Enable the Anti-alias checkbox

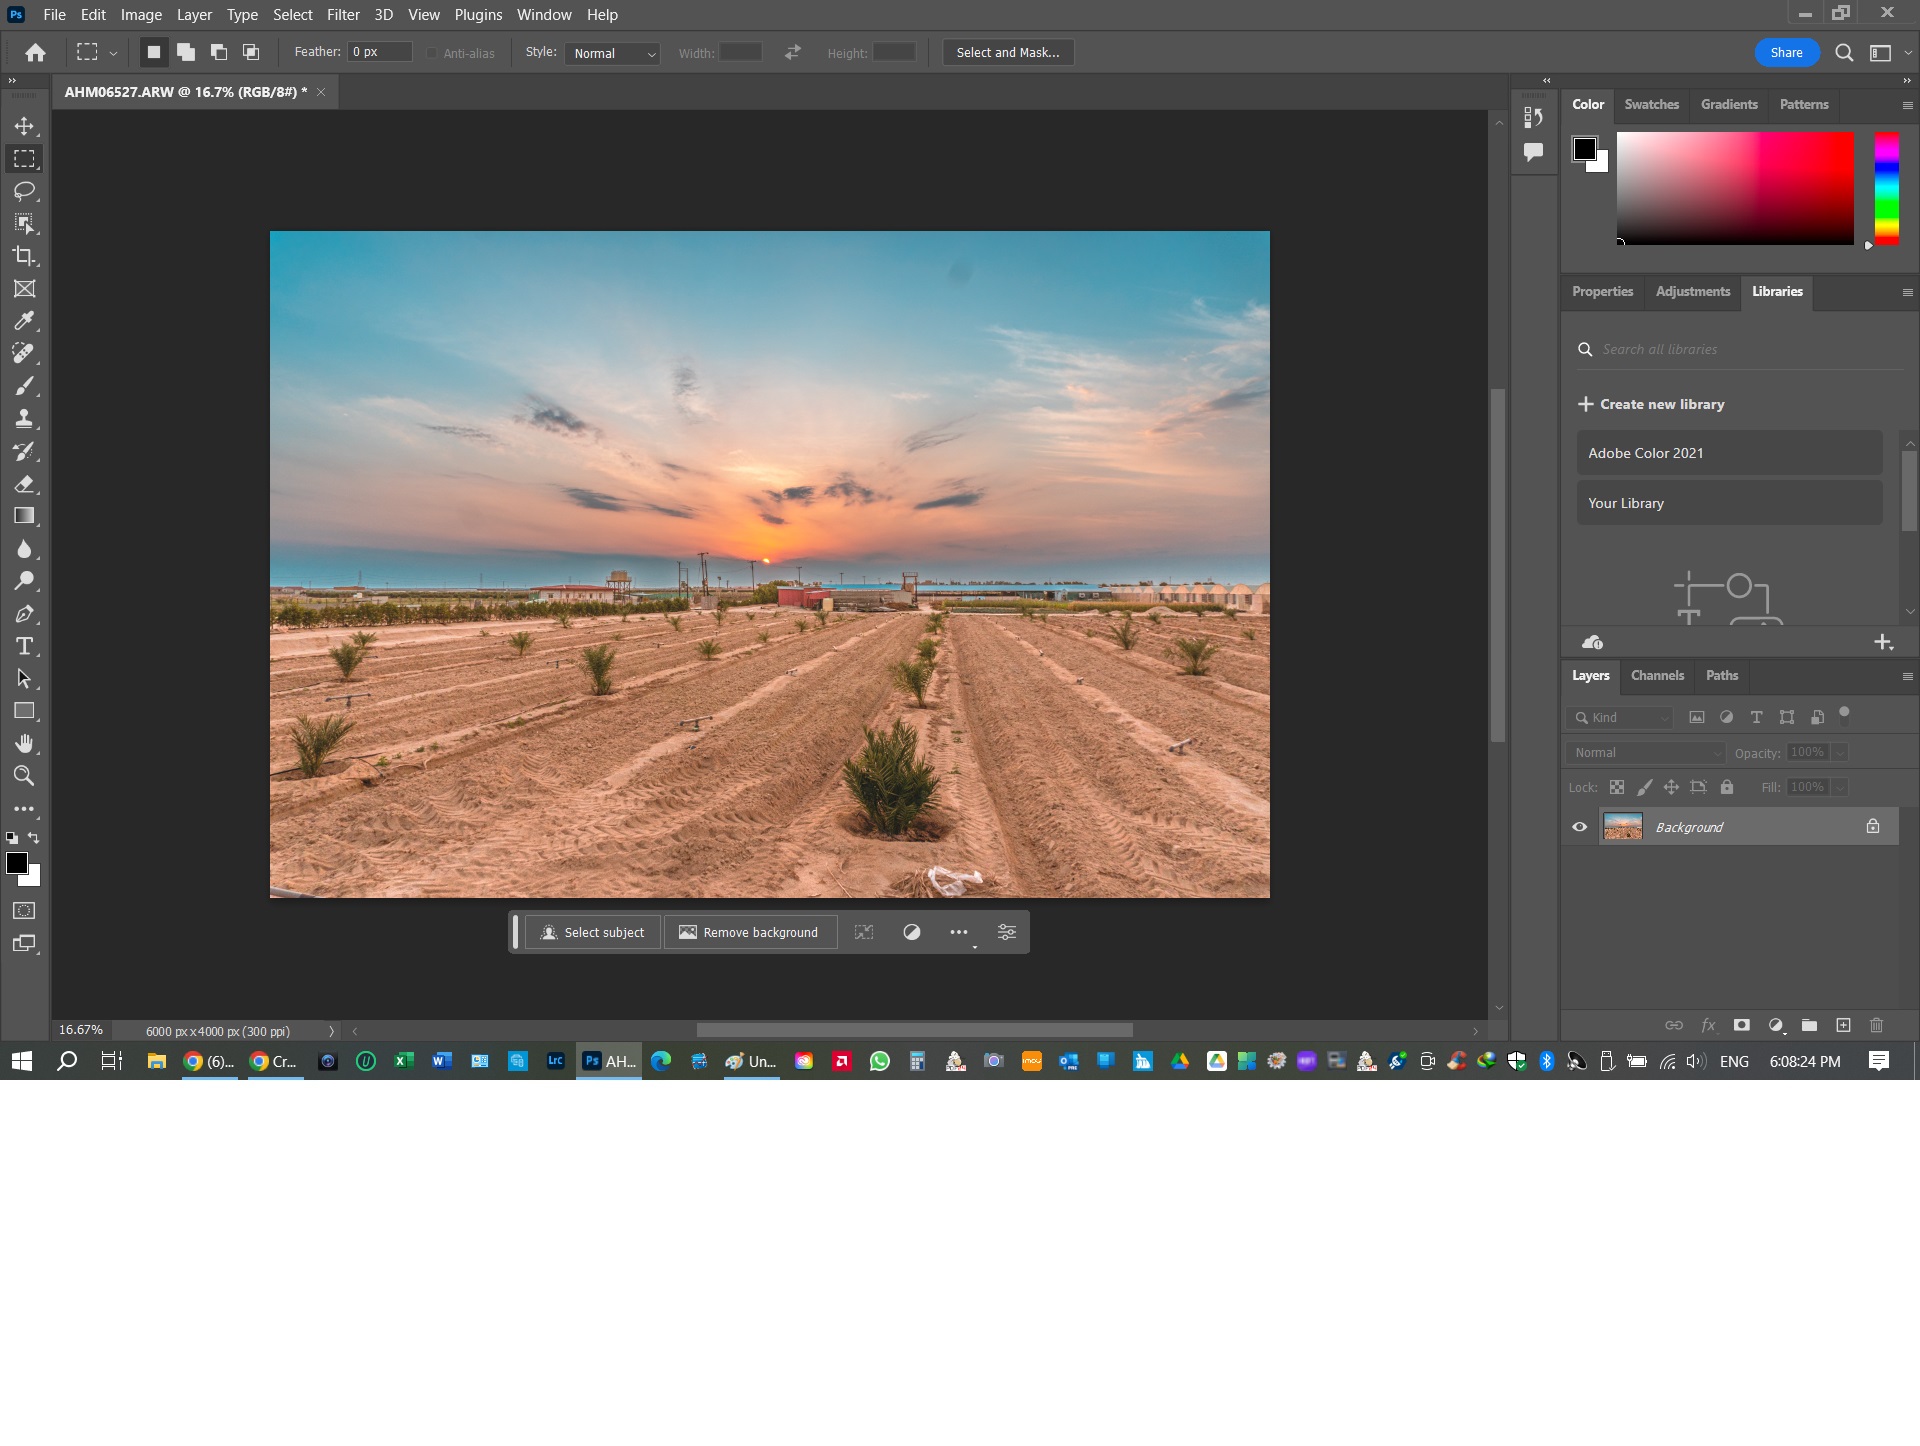432,53
